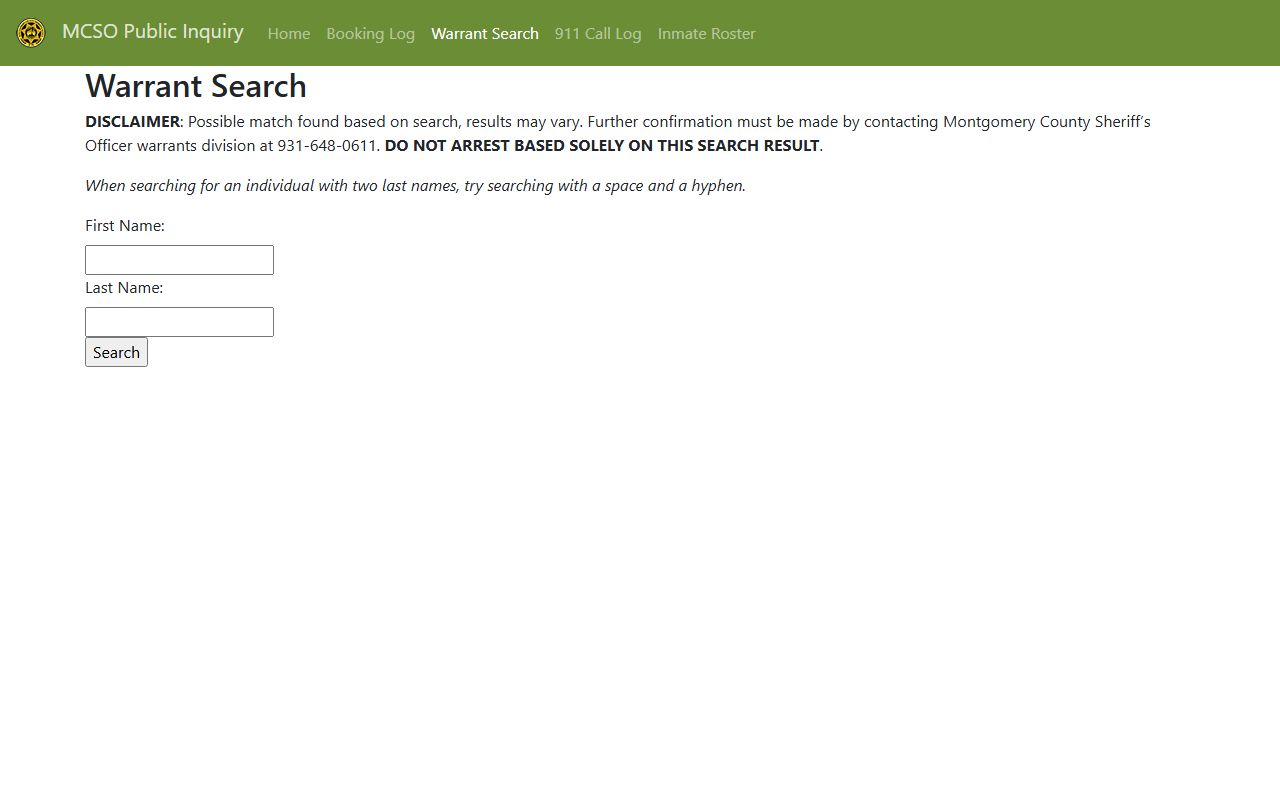
Task: Click the Last Name label
Action: tap(124, 288)
